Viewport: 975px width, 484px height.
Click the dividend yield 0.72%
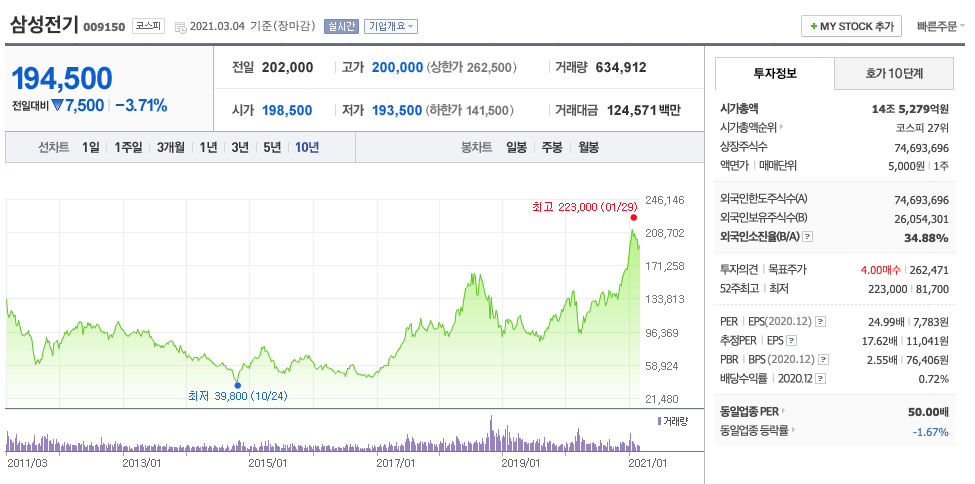coord(933,379)
